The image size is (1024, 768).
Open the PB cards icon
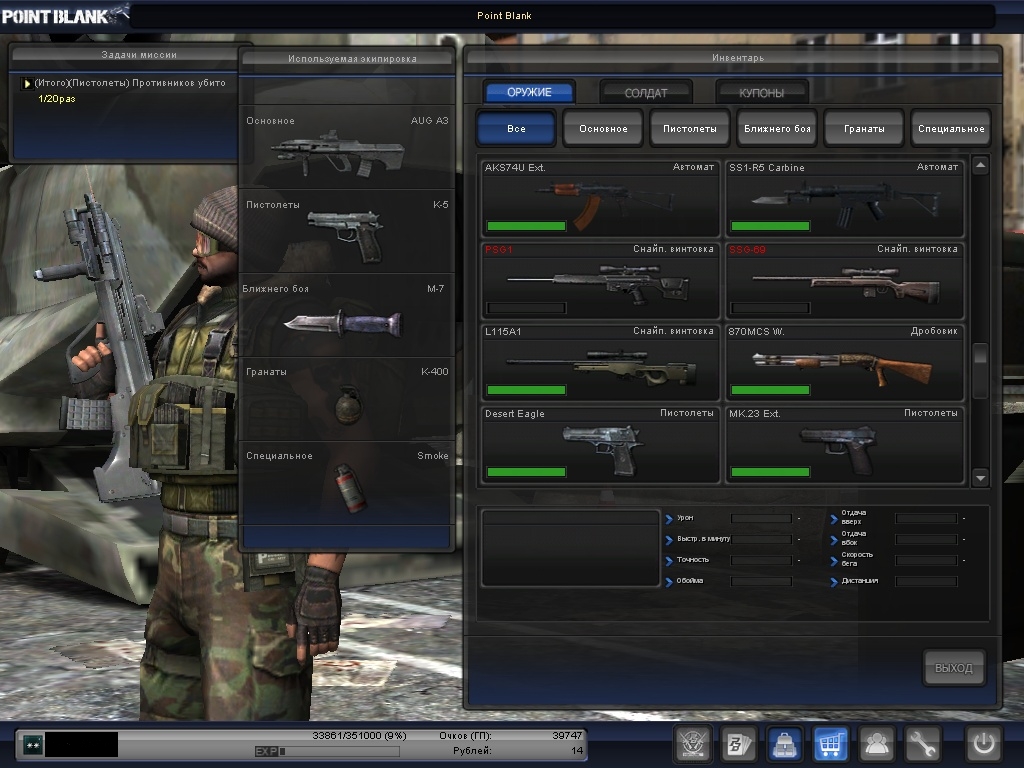[737, 744]
